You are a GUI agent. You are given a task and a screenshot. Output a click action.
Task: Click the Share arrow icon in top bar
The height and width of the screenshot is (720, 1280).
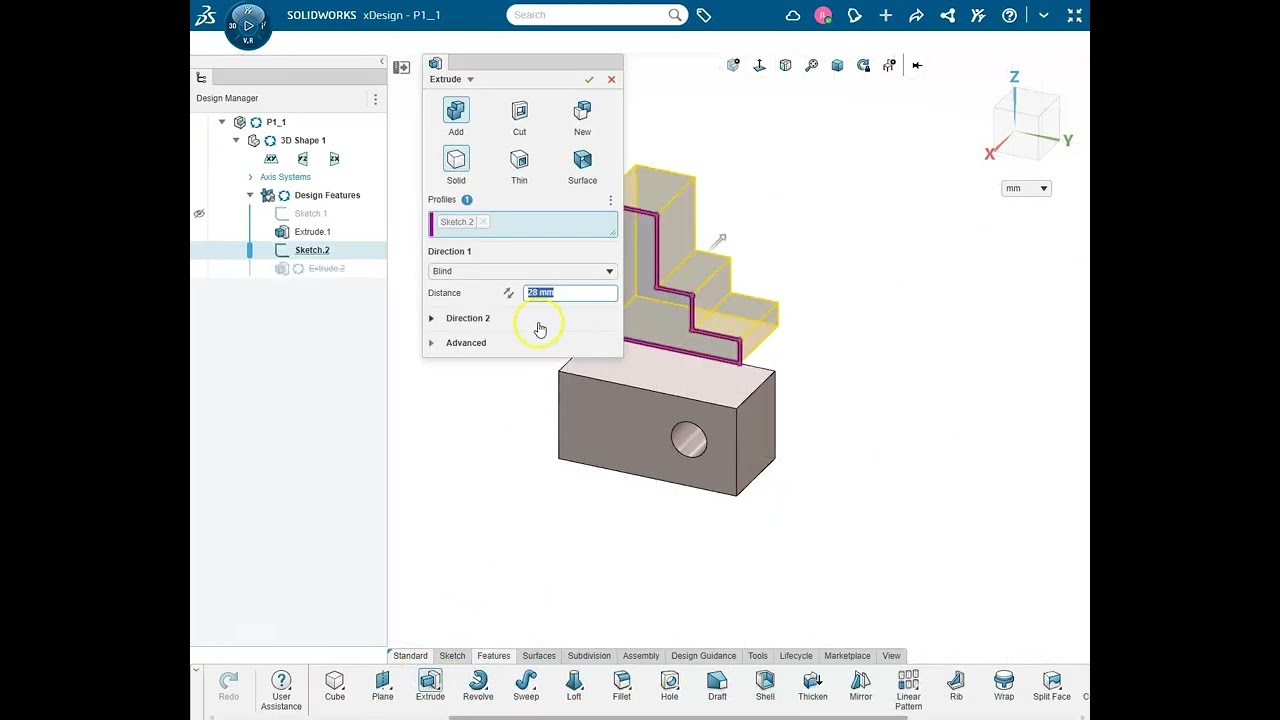[916, 15]
